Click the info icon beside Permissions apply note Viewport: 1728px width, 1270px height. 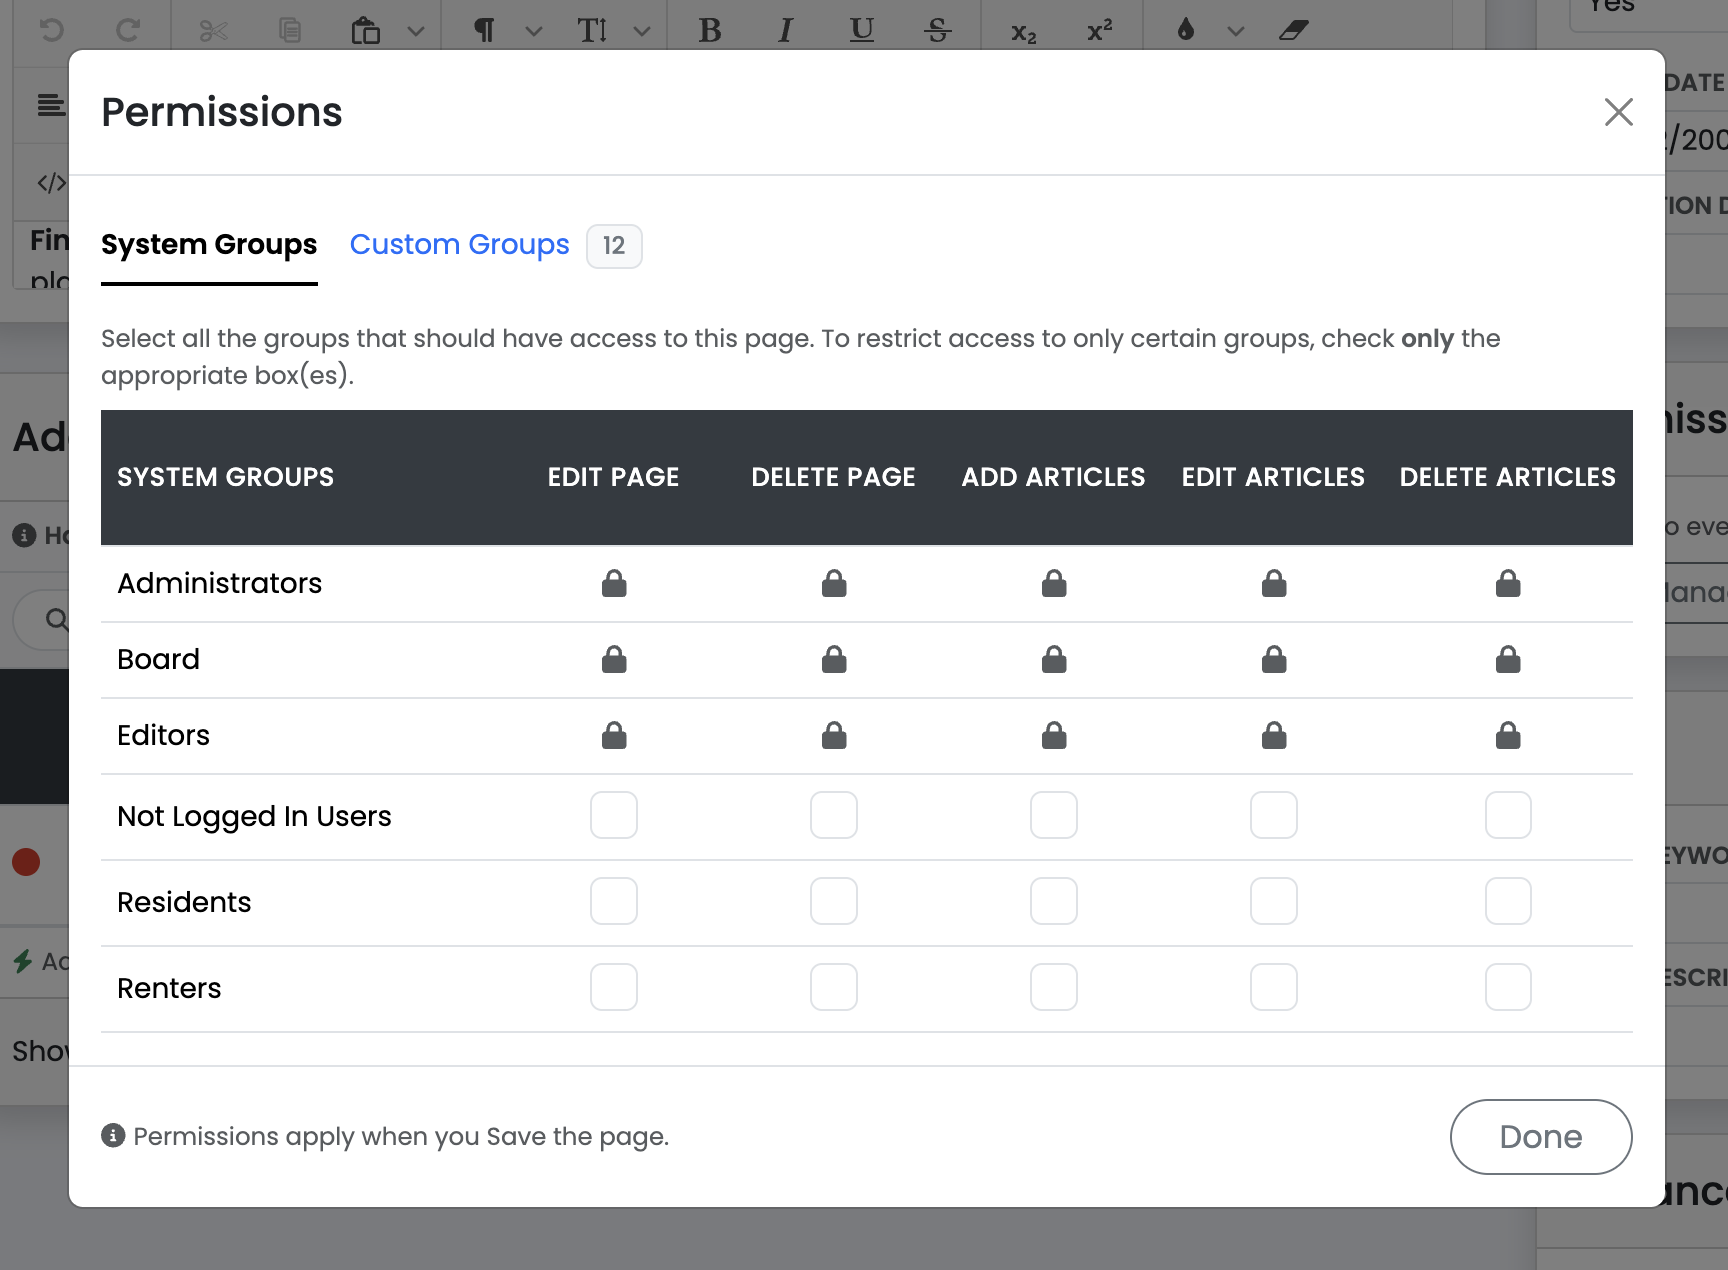tap(113, 1136)
